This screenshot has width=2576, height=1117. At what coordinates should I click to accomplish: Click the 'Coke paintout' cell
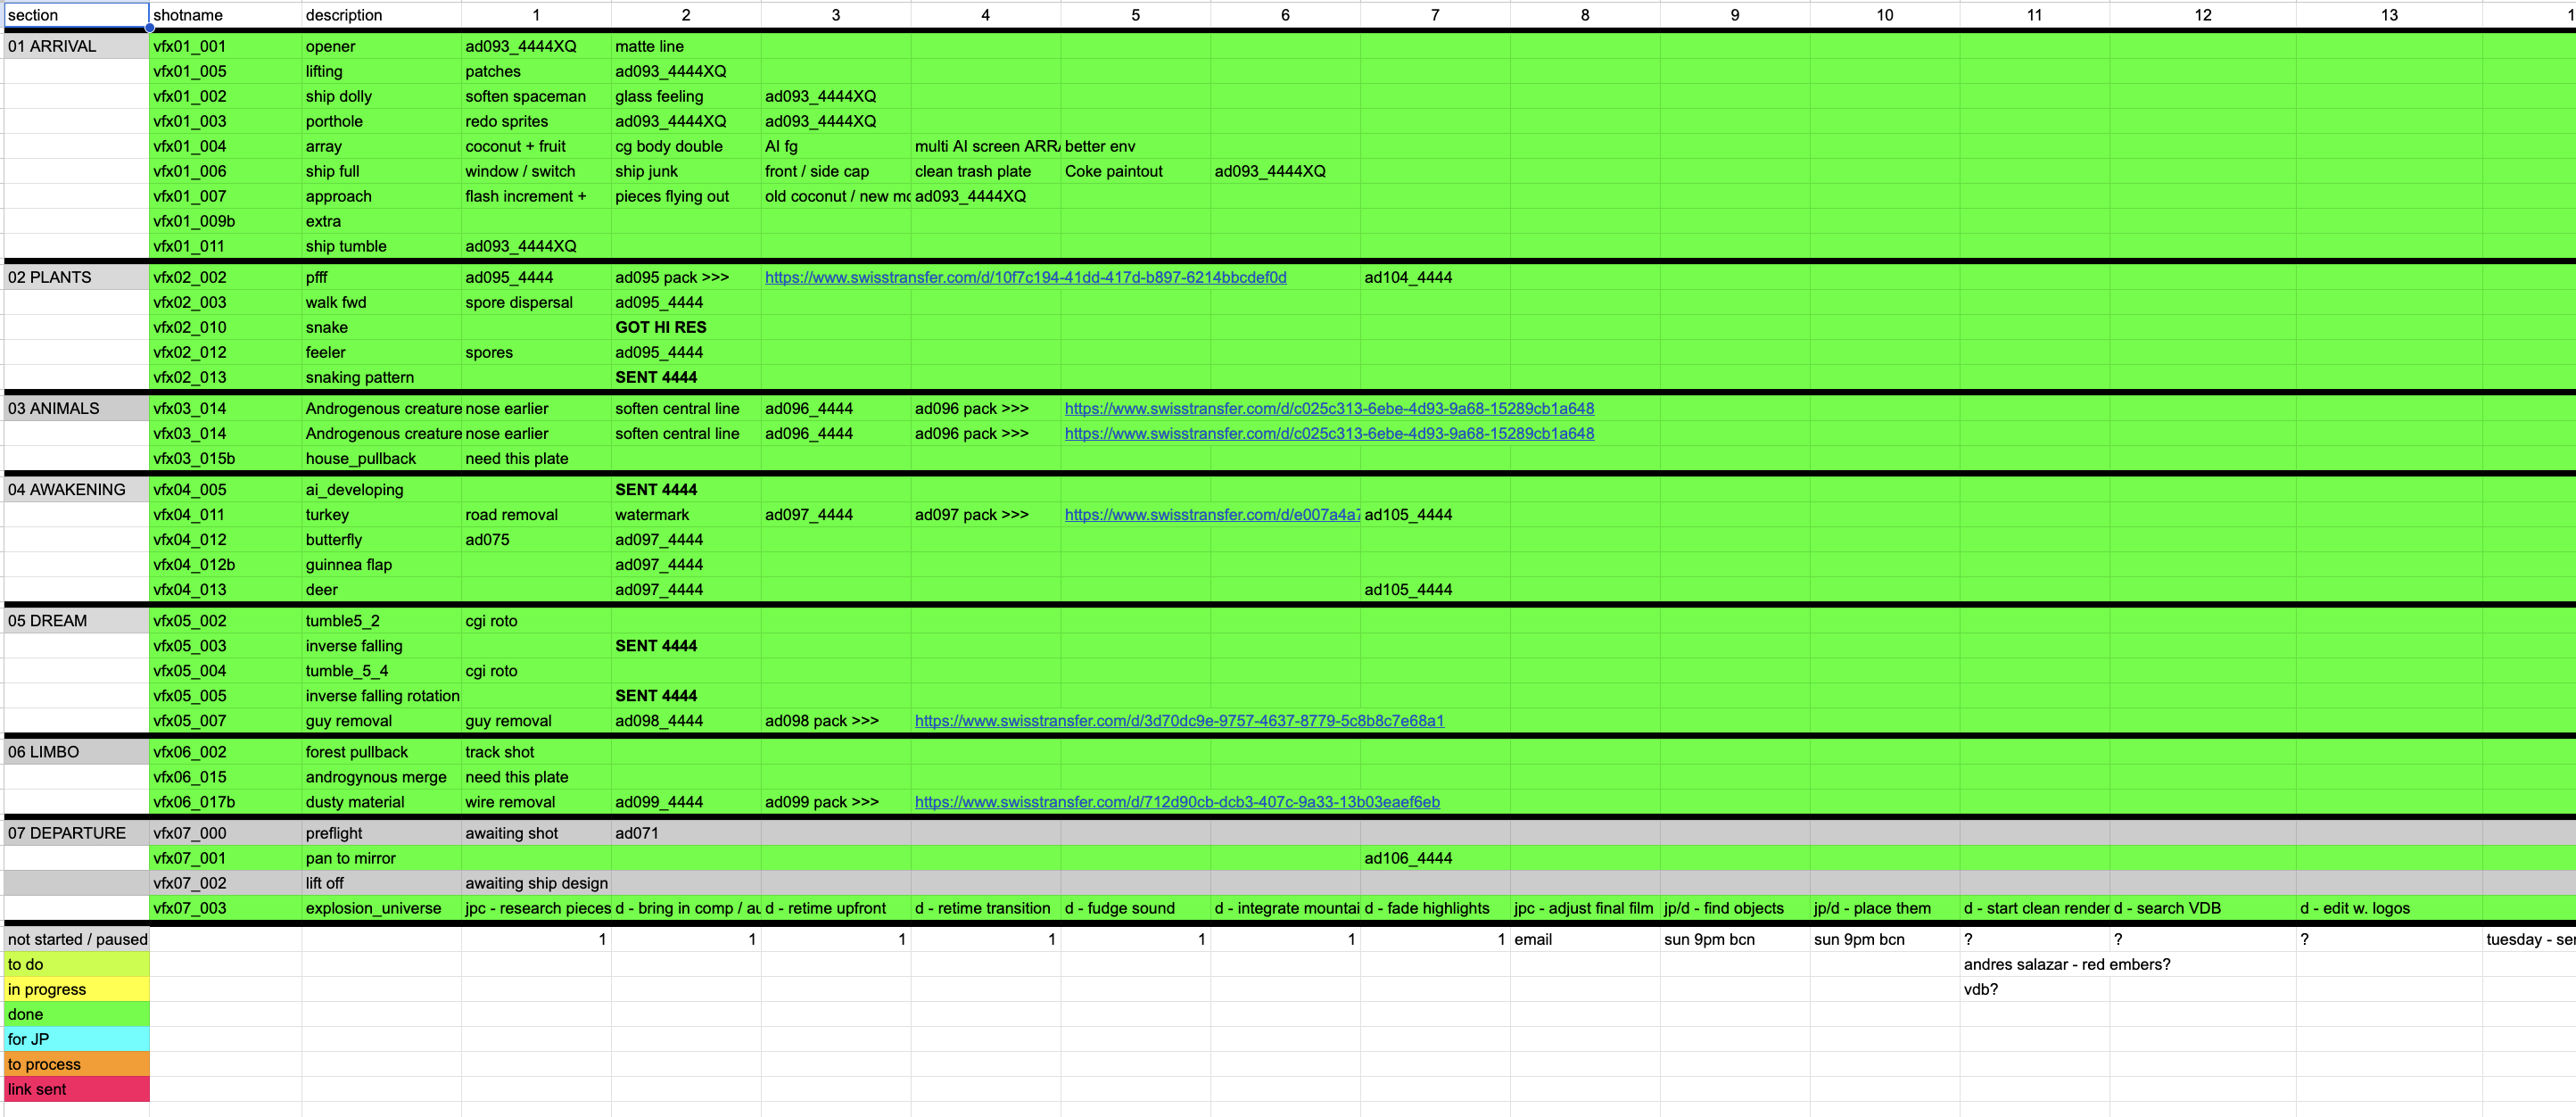(x=1134, y=171)
